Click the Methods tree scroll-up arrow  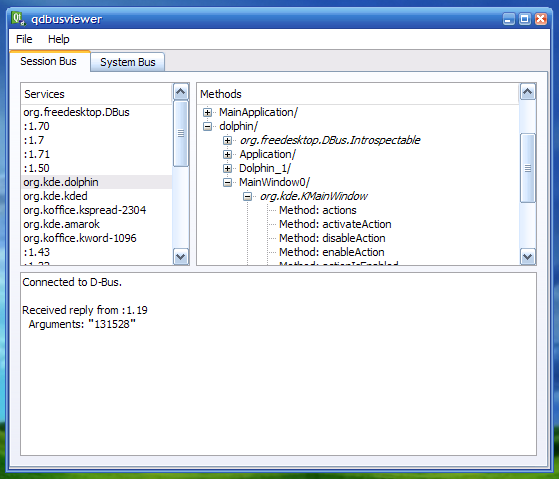click(528, 92)
